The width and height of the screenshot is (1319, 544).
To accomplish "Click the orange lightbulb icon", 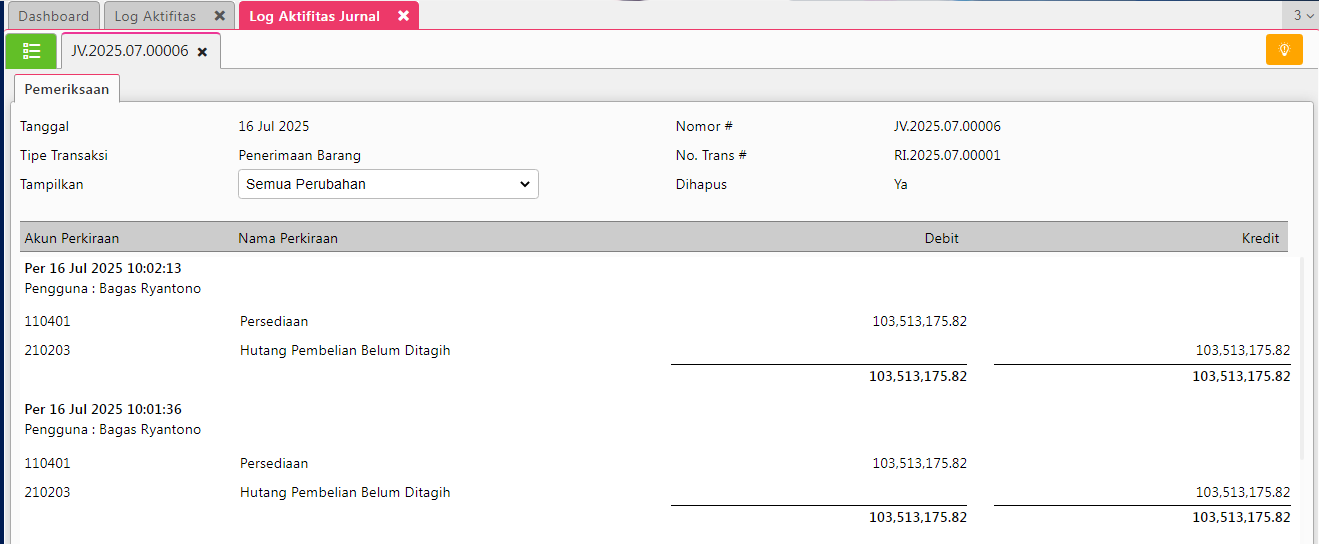I will (1284, 50).
